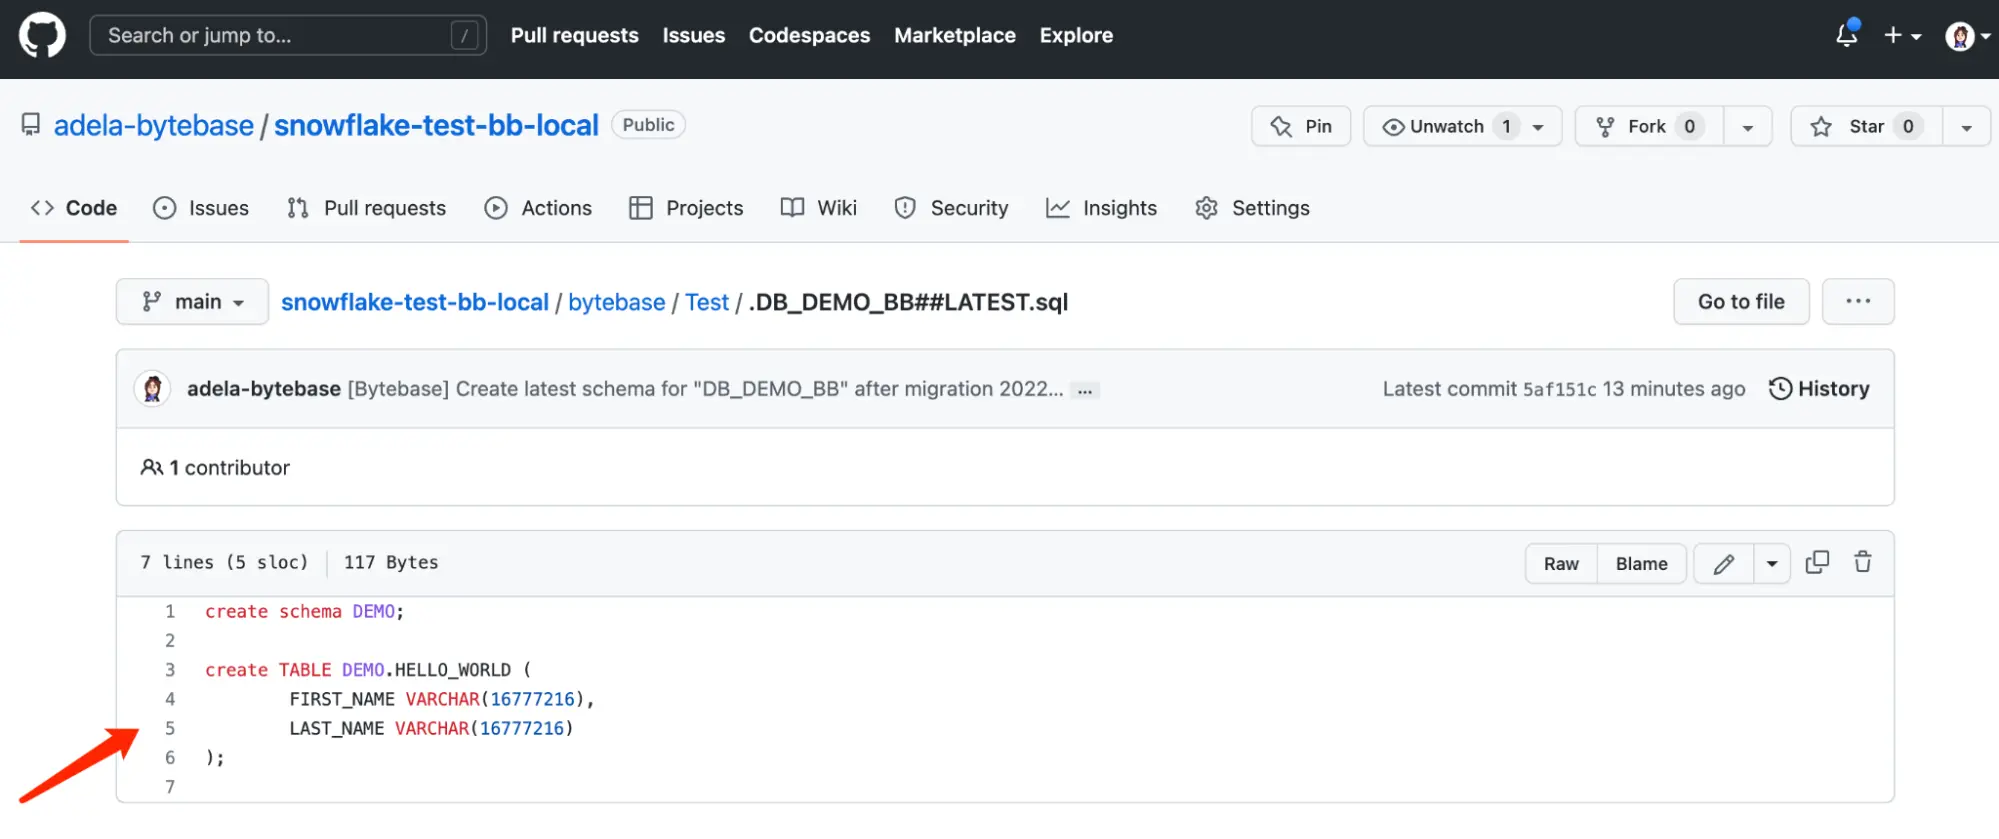Expand the Fork dropdown arrow
This screenshot has width=1999, height=839.
click(1748, 127)
